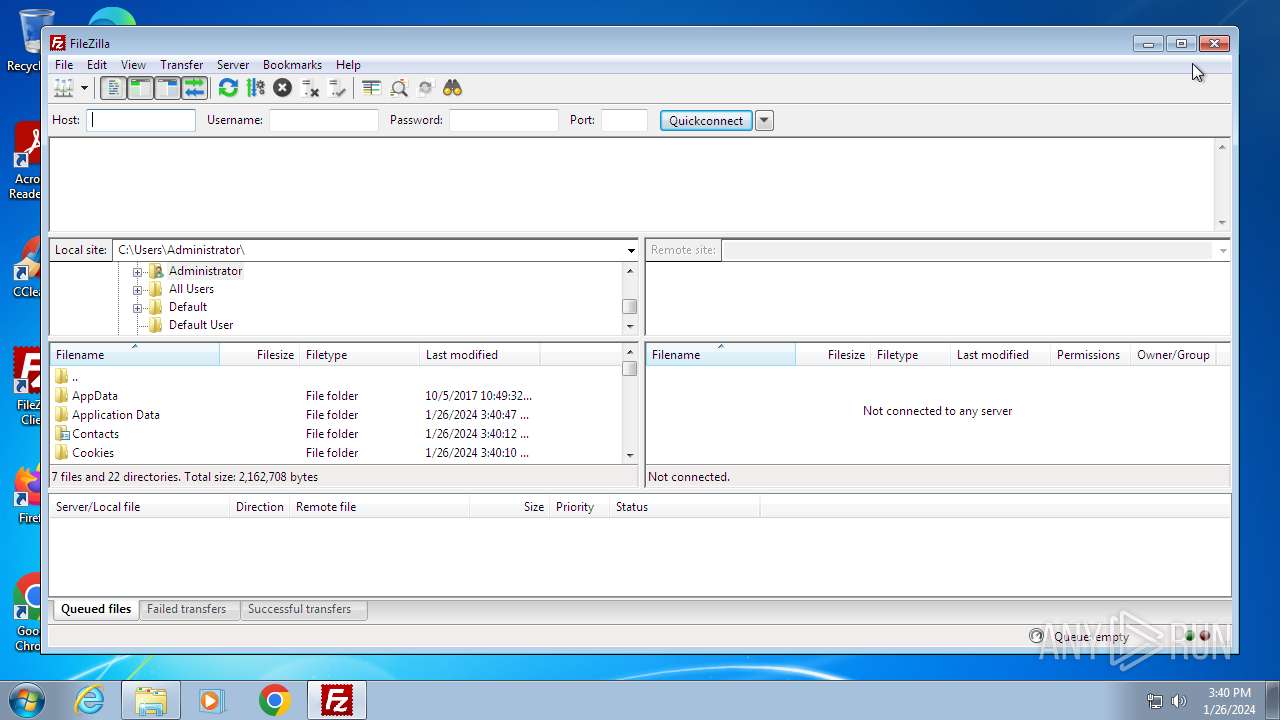Cancel the current operation
Viewport: 1280px width, 720px height.
283,88
